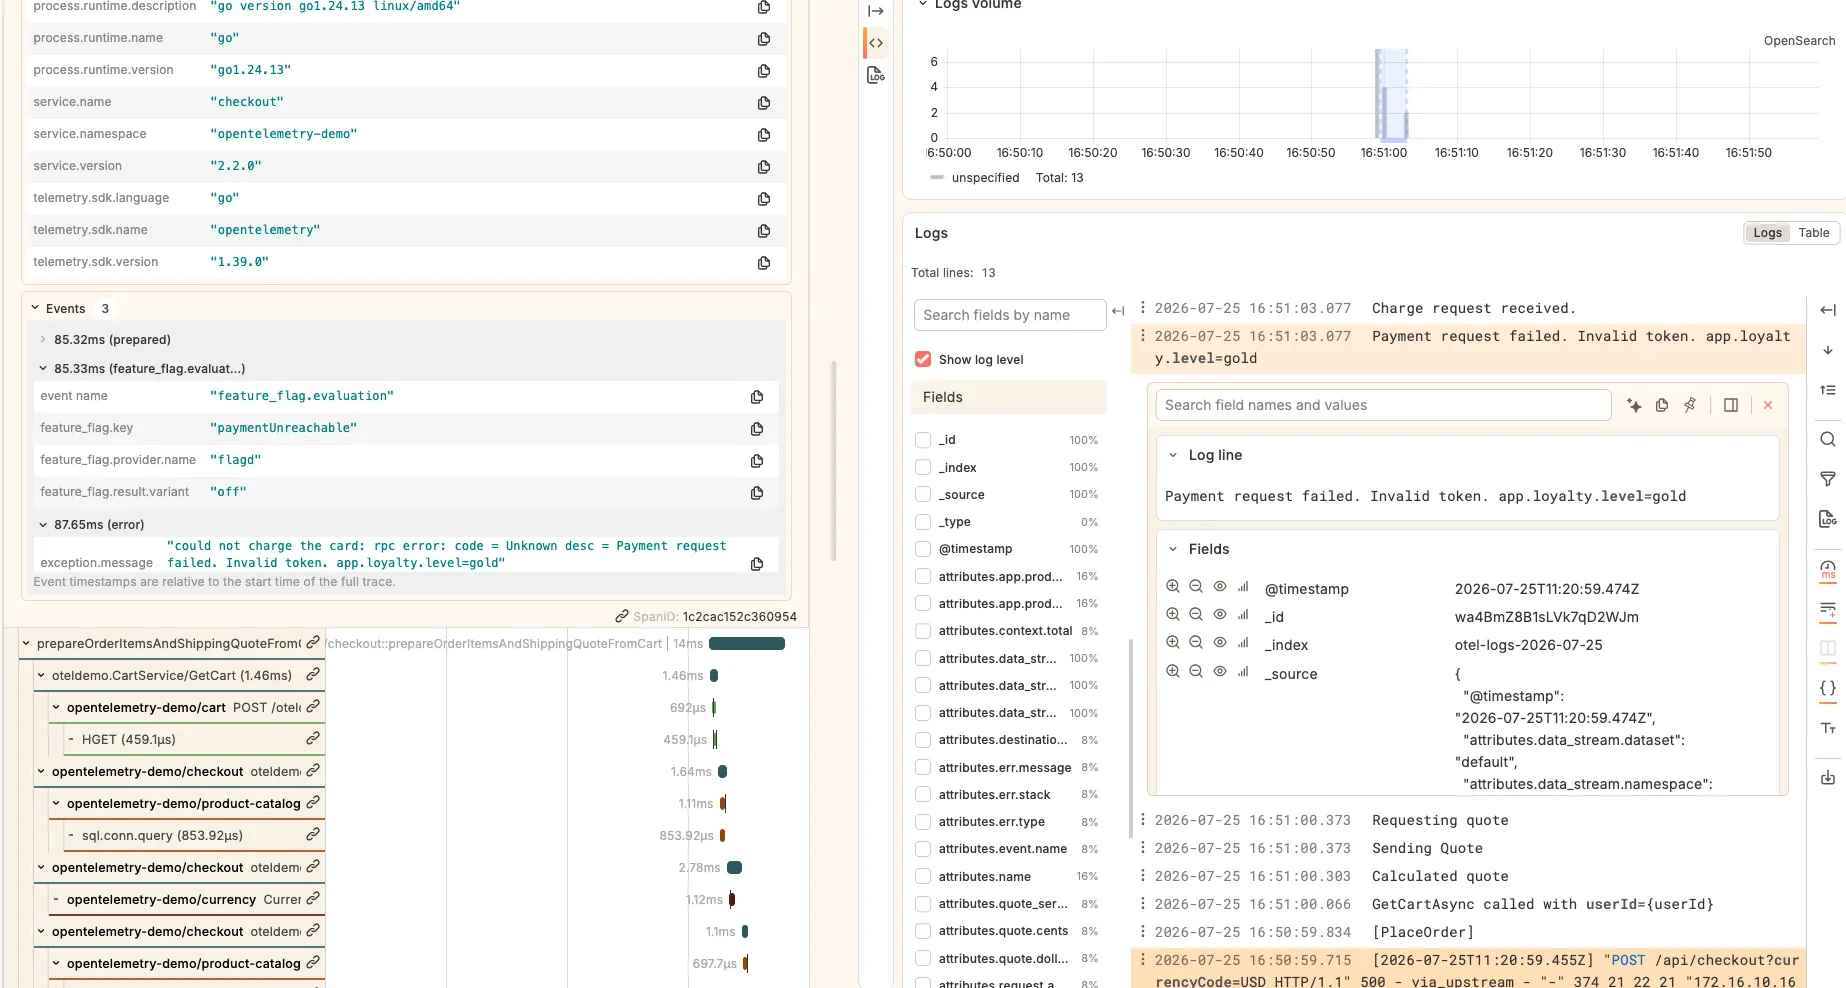Download logs from right toolbar
1846x988 pixels.
[x=1828, y=777]
